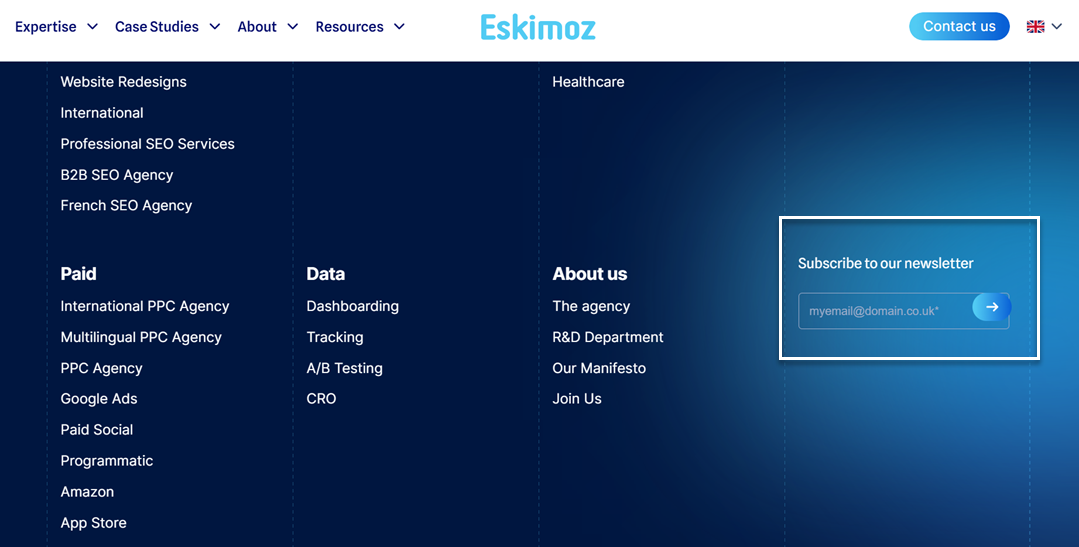This screenshot has height=547, width=1079.
Task: Click the Eskimoz logo
Action: coord(537,27)
